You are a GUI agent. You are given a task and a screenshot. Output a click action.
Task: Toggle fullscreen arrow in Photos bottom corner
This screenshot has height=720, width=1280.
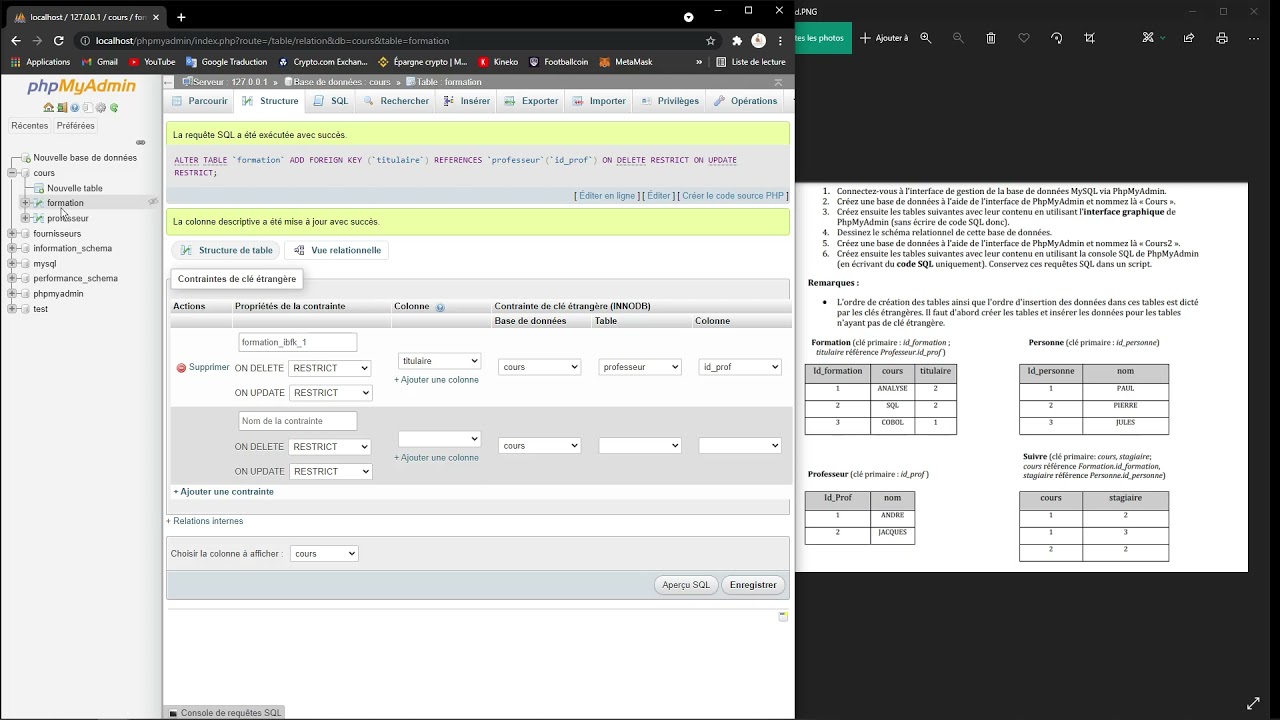[1253, 704]
